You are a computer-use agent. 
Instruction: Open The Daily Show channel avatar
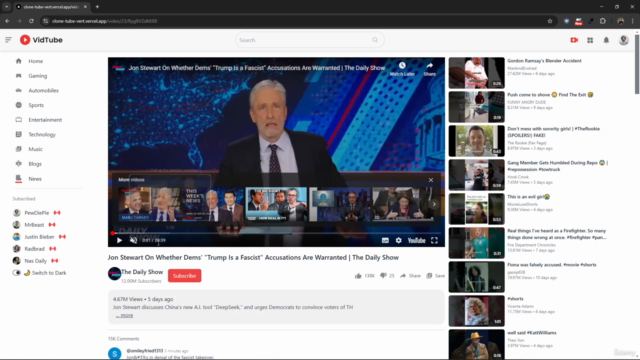(x=114, y=273)
